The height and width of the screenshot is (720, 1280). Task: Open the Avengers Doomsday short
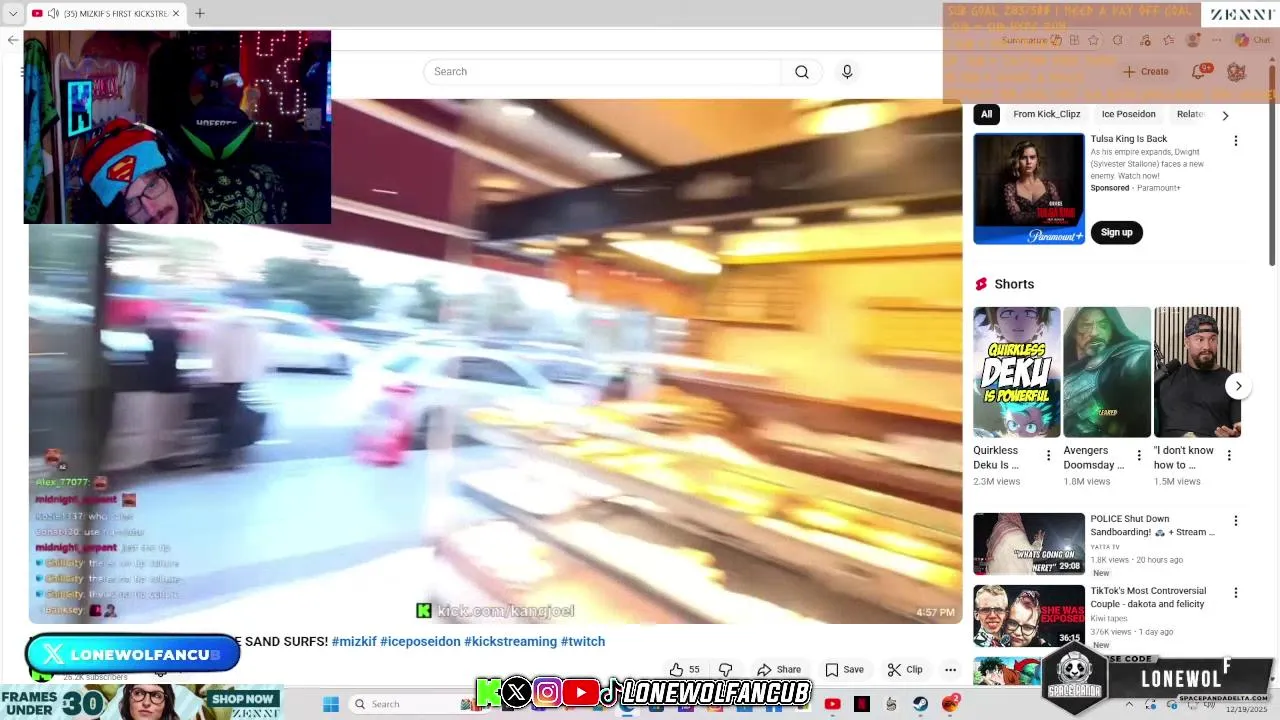[1106, 372]
